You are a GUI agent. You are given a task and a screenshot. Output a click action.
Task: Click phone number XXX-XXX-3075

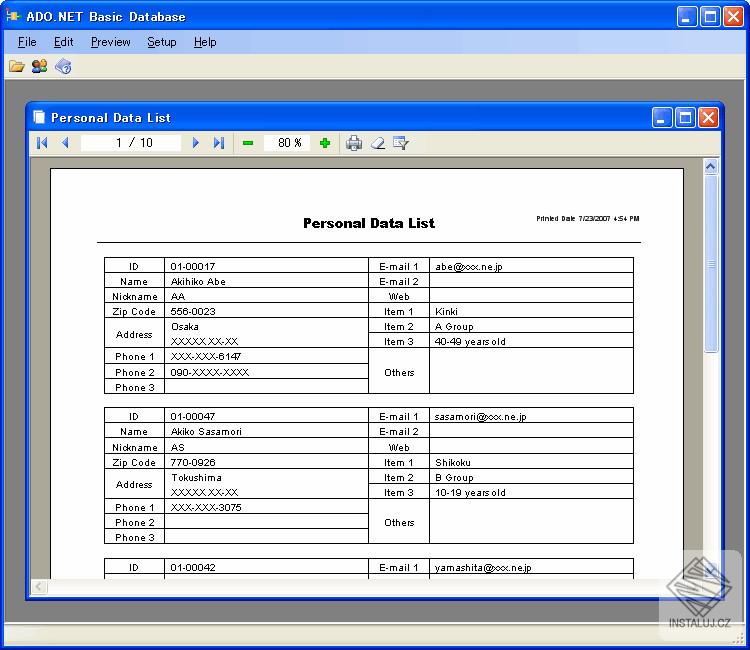(206, 507)
